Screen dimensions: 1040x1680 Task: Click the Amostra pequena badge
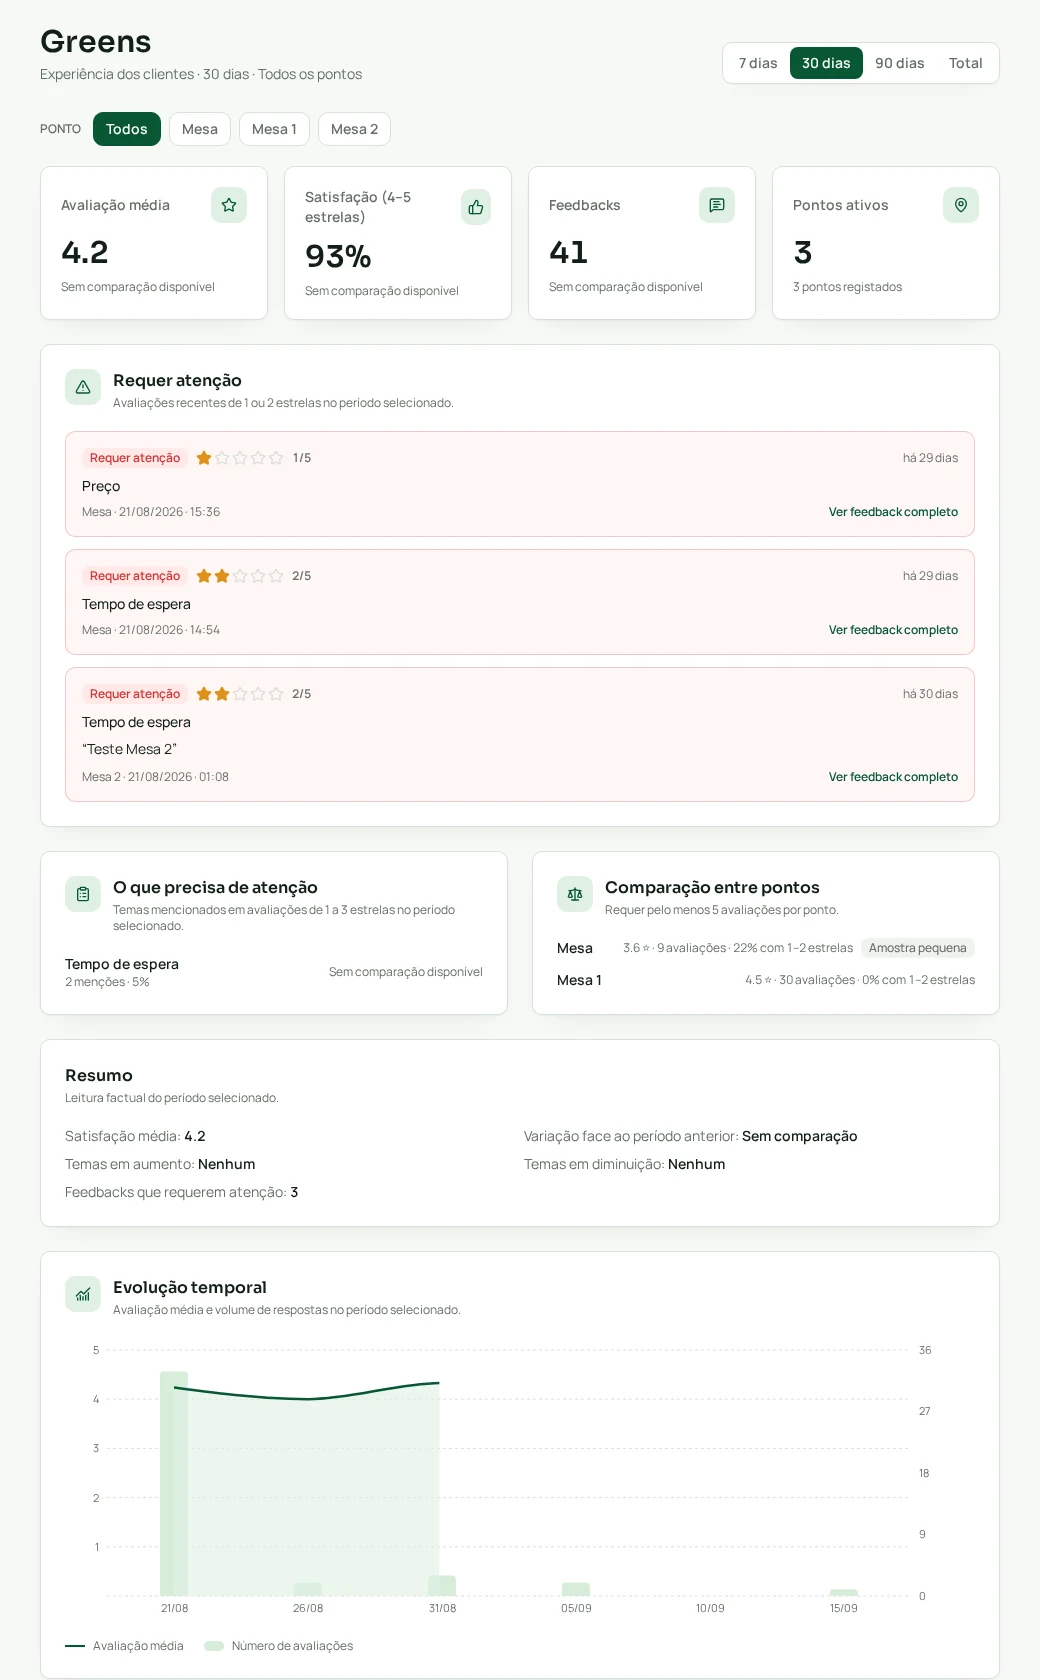[x=918, y=948]
